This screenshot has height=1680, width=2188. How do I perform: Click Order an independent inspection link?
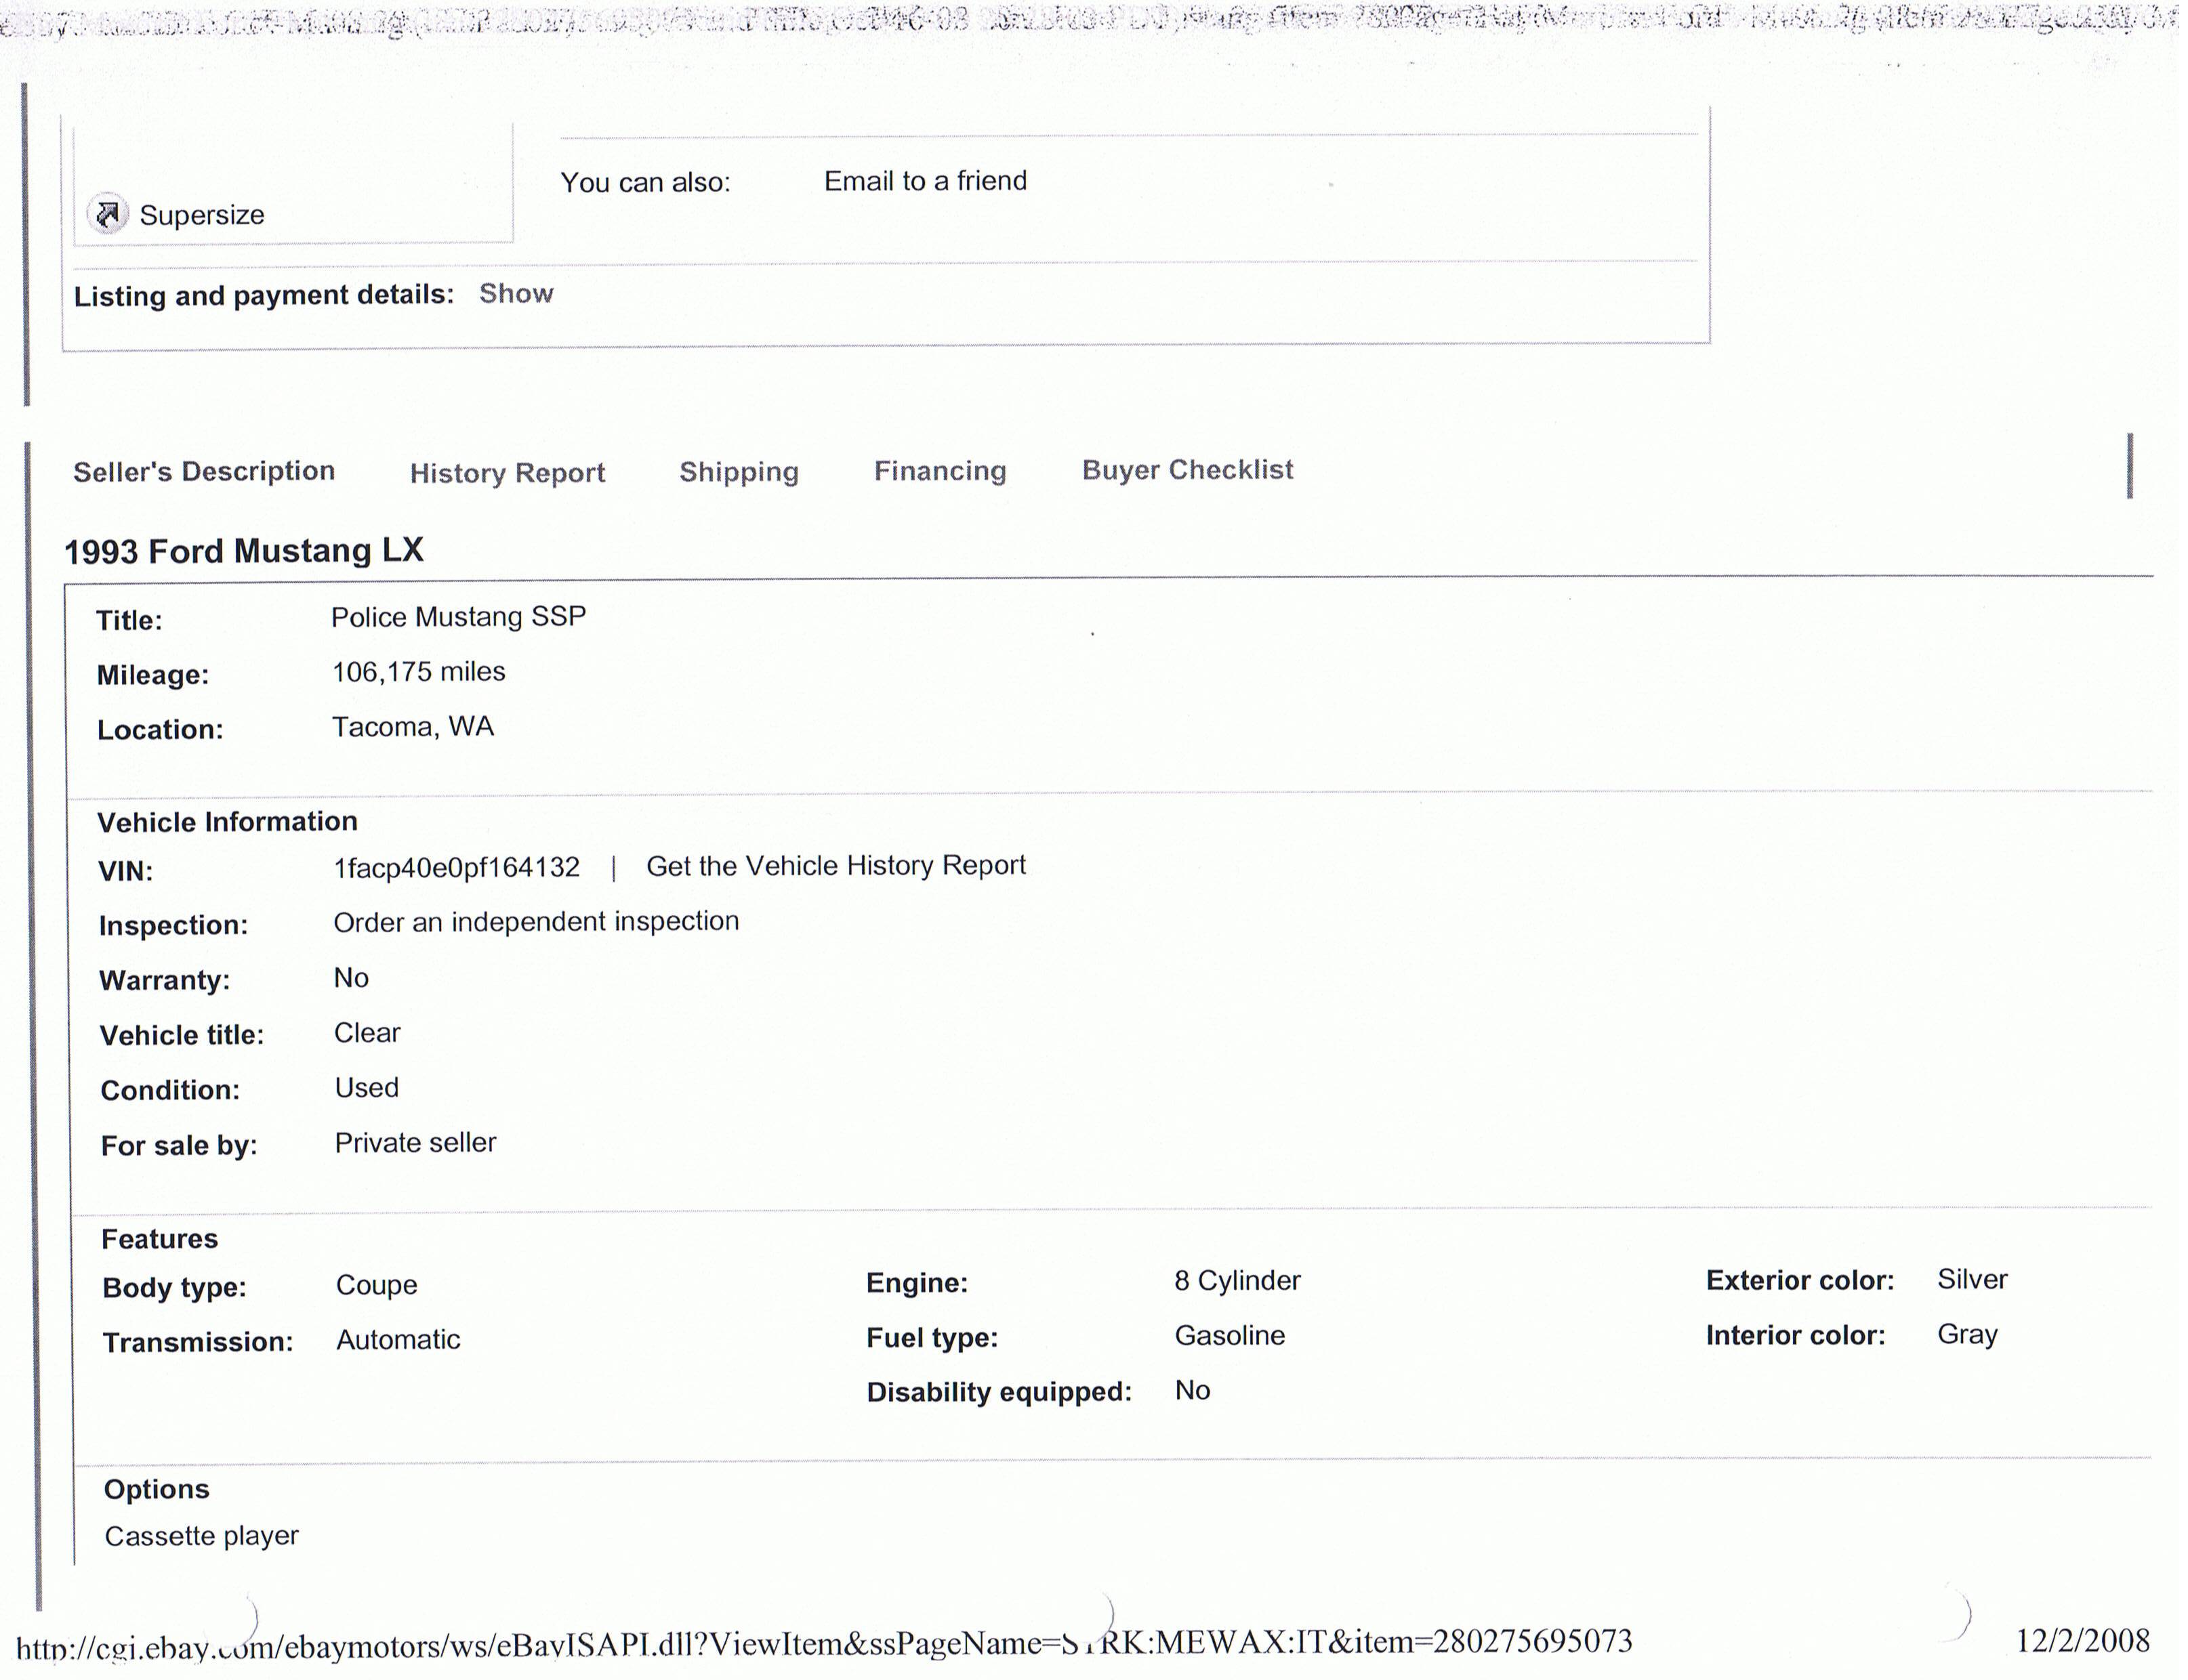click(536, 921)
